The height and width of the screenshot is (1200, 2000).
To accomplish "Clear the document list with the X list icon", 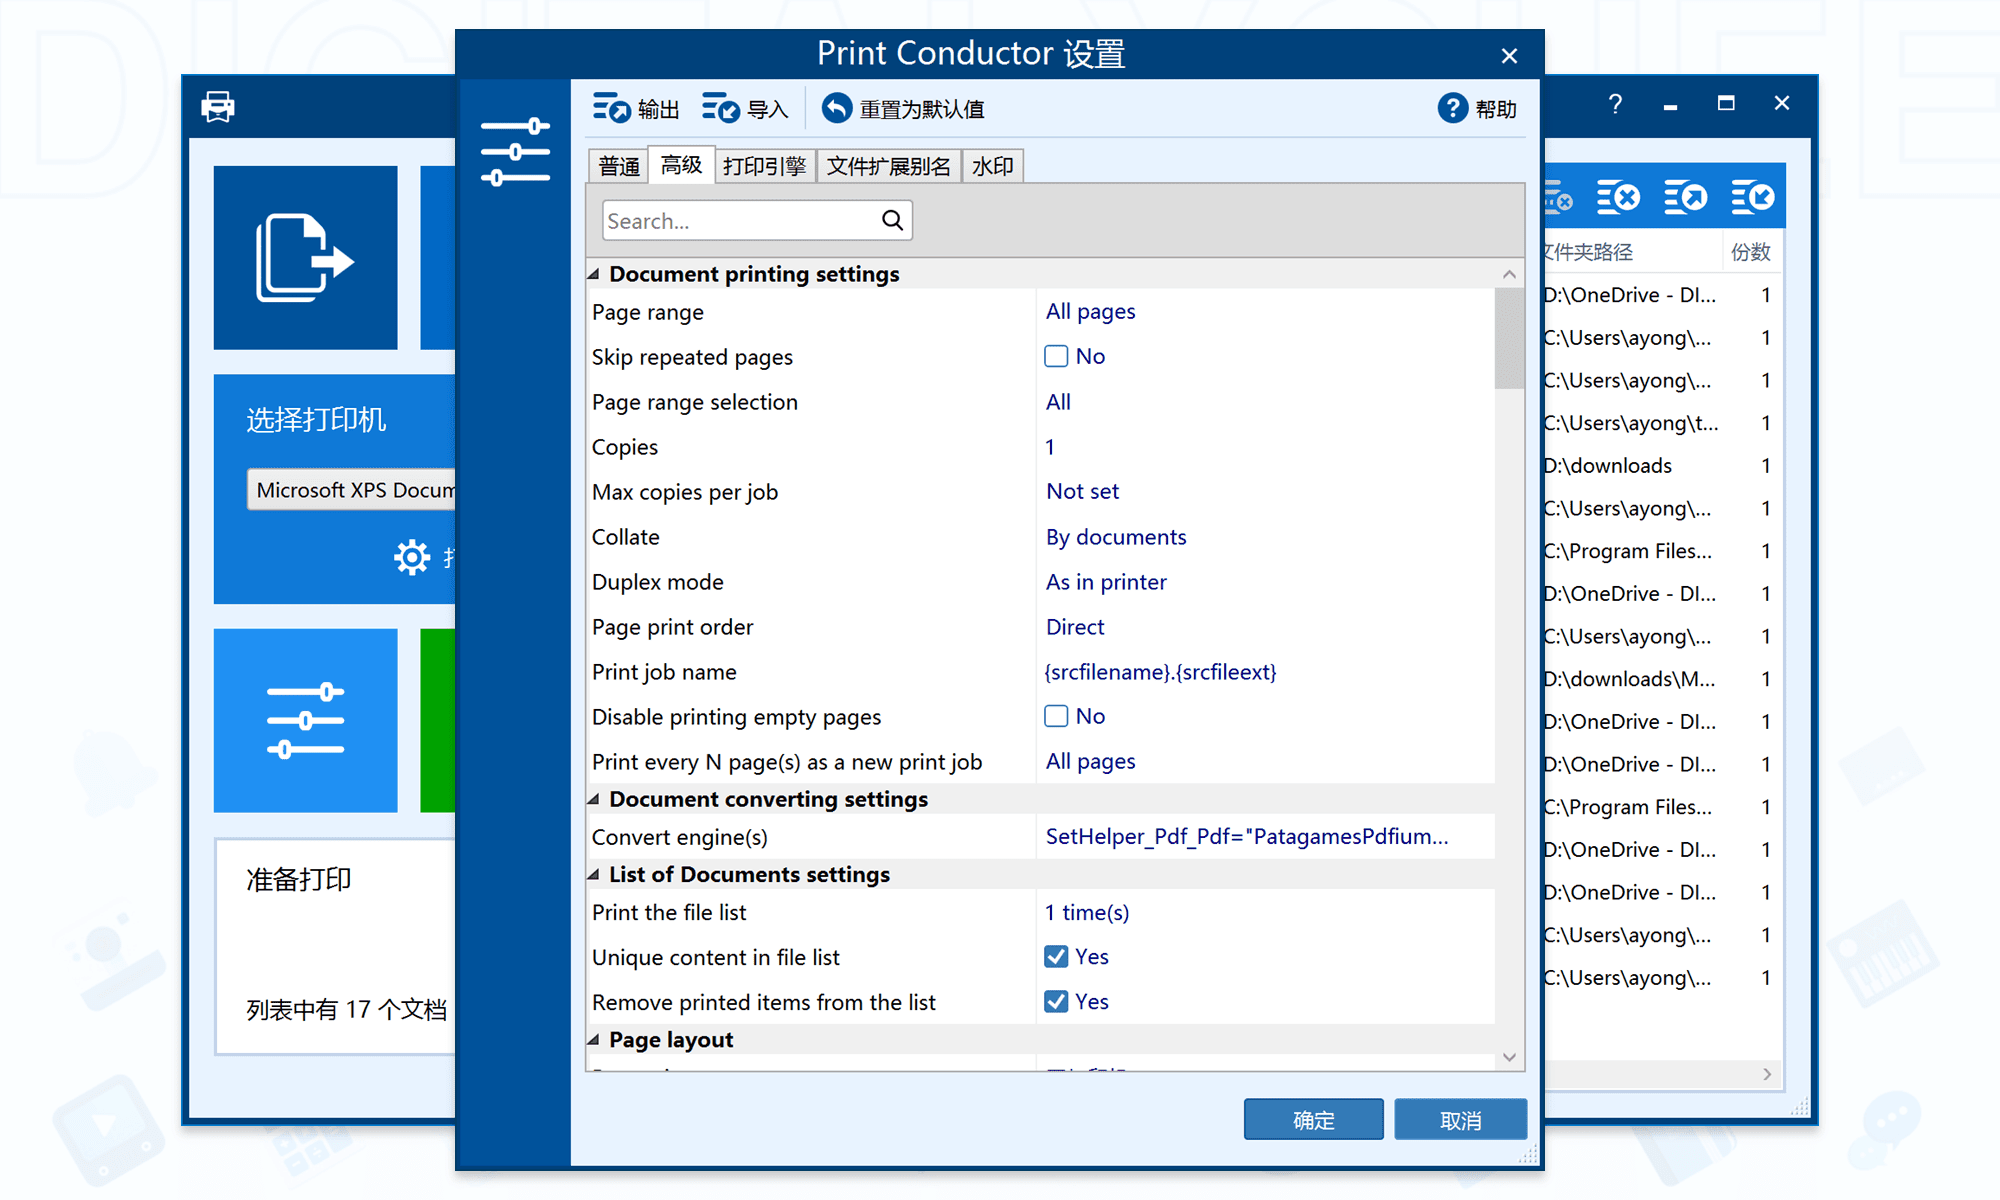I will pyautogui.click(x=1618, y=197).
